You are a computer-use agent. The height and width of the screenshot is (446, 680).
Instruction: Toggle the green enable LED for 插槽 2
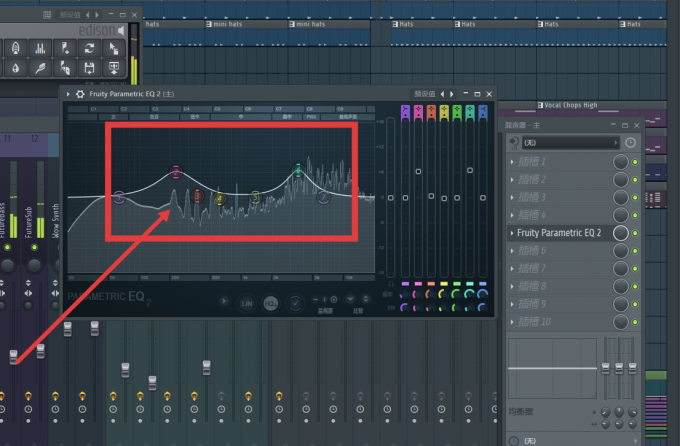pyautogui.click(x=635, y=180)
